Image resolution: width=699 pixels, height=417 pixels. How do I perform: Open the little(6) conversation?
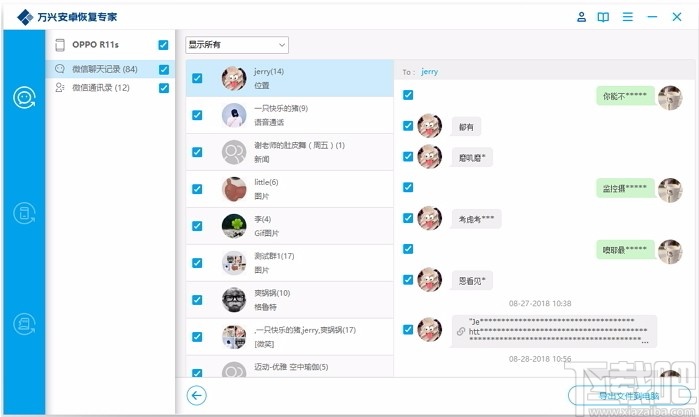tap(290, 189)
